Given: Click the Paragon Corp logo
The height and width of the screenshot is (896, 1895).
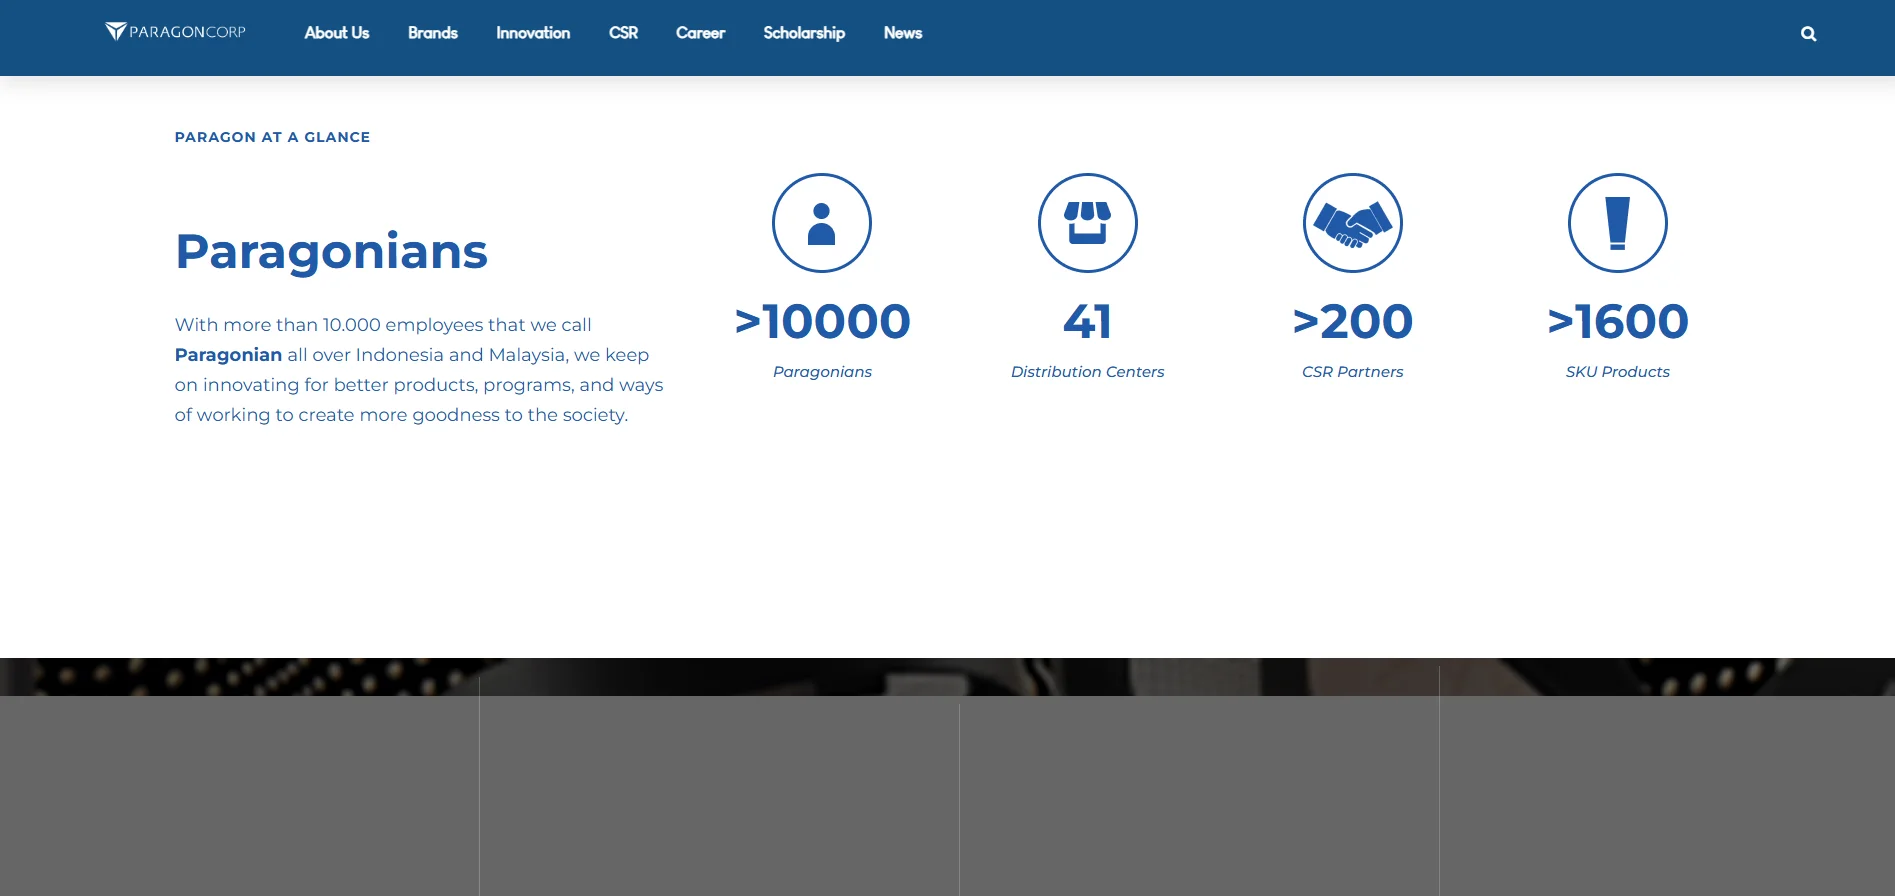Looking at the screenshot, I should click(176, 32).
